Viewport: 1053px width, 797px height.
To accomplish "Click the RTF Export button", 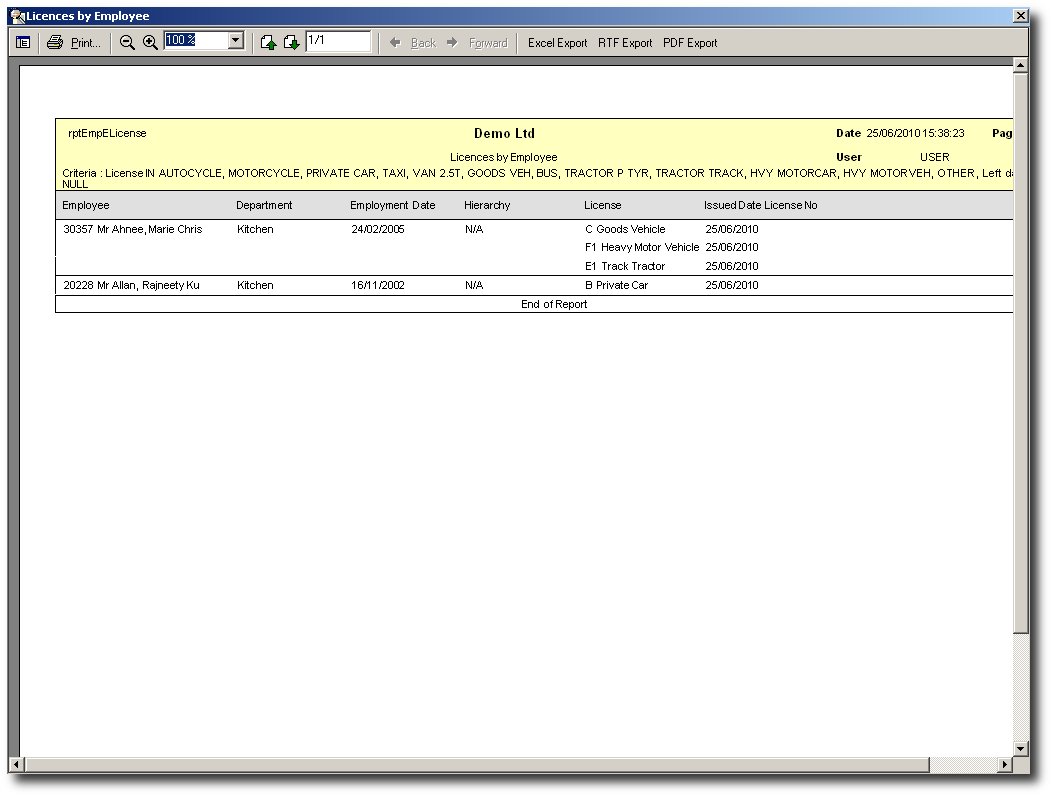I will (625, 43).
